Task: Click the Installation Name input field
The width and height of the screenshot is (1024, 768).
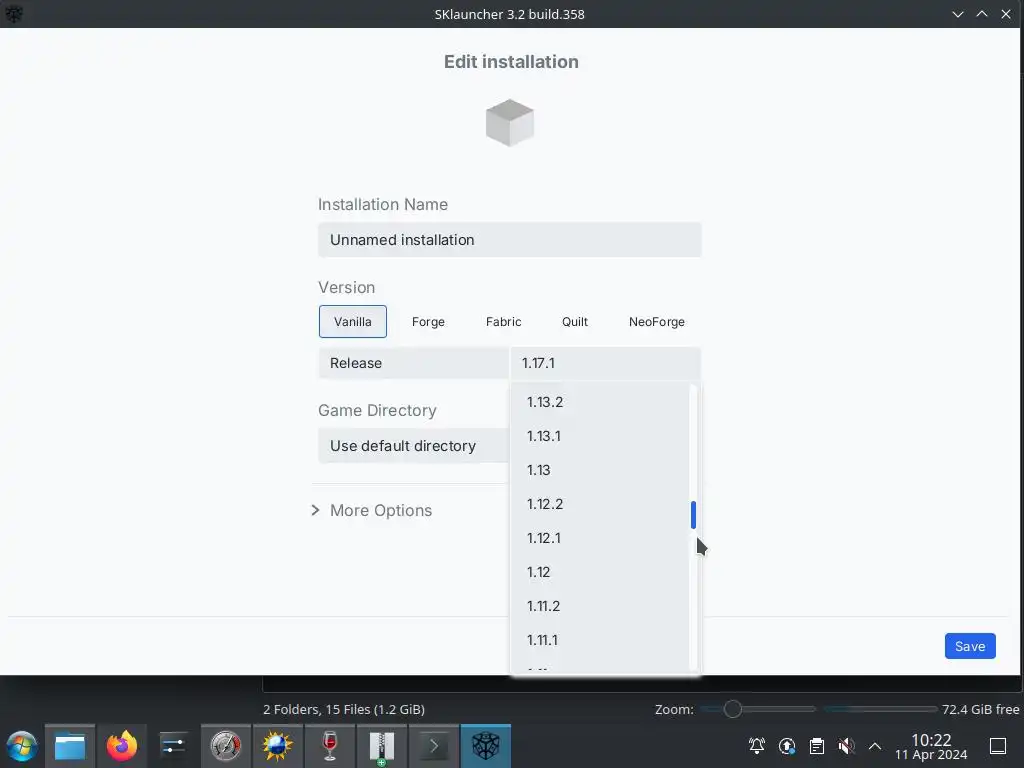Action: 510,240
